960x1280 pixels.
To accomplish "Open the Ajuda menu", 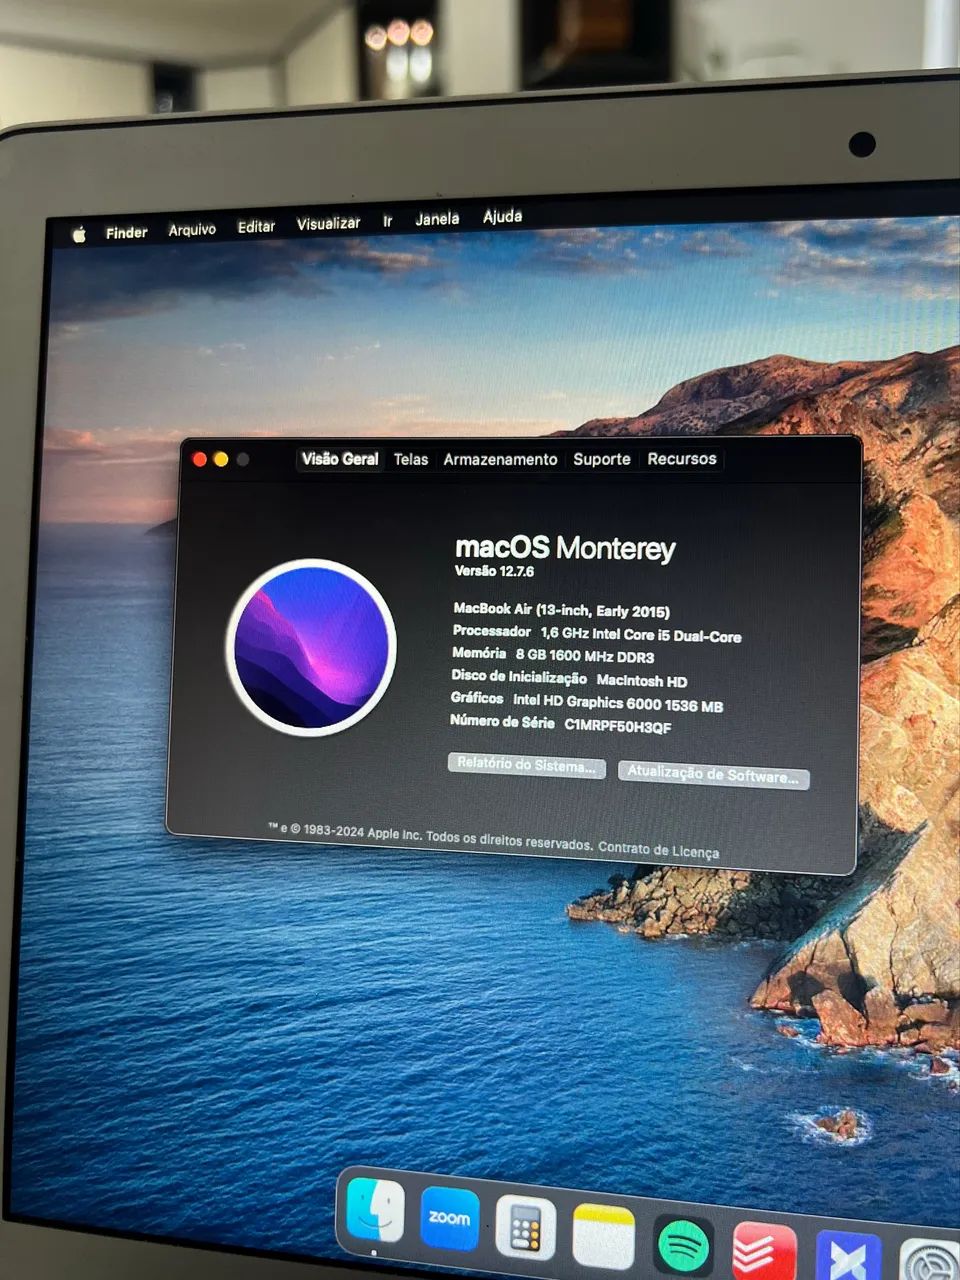I will (x=502, y=215).
